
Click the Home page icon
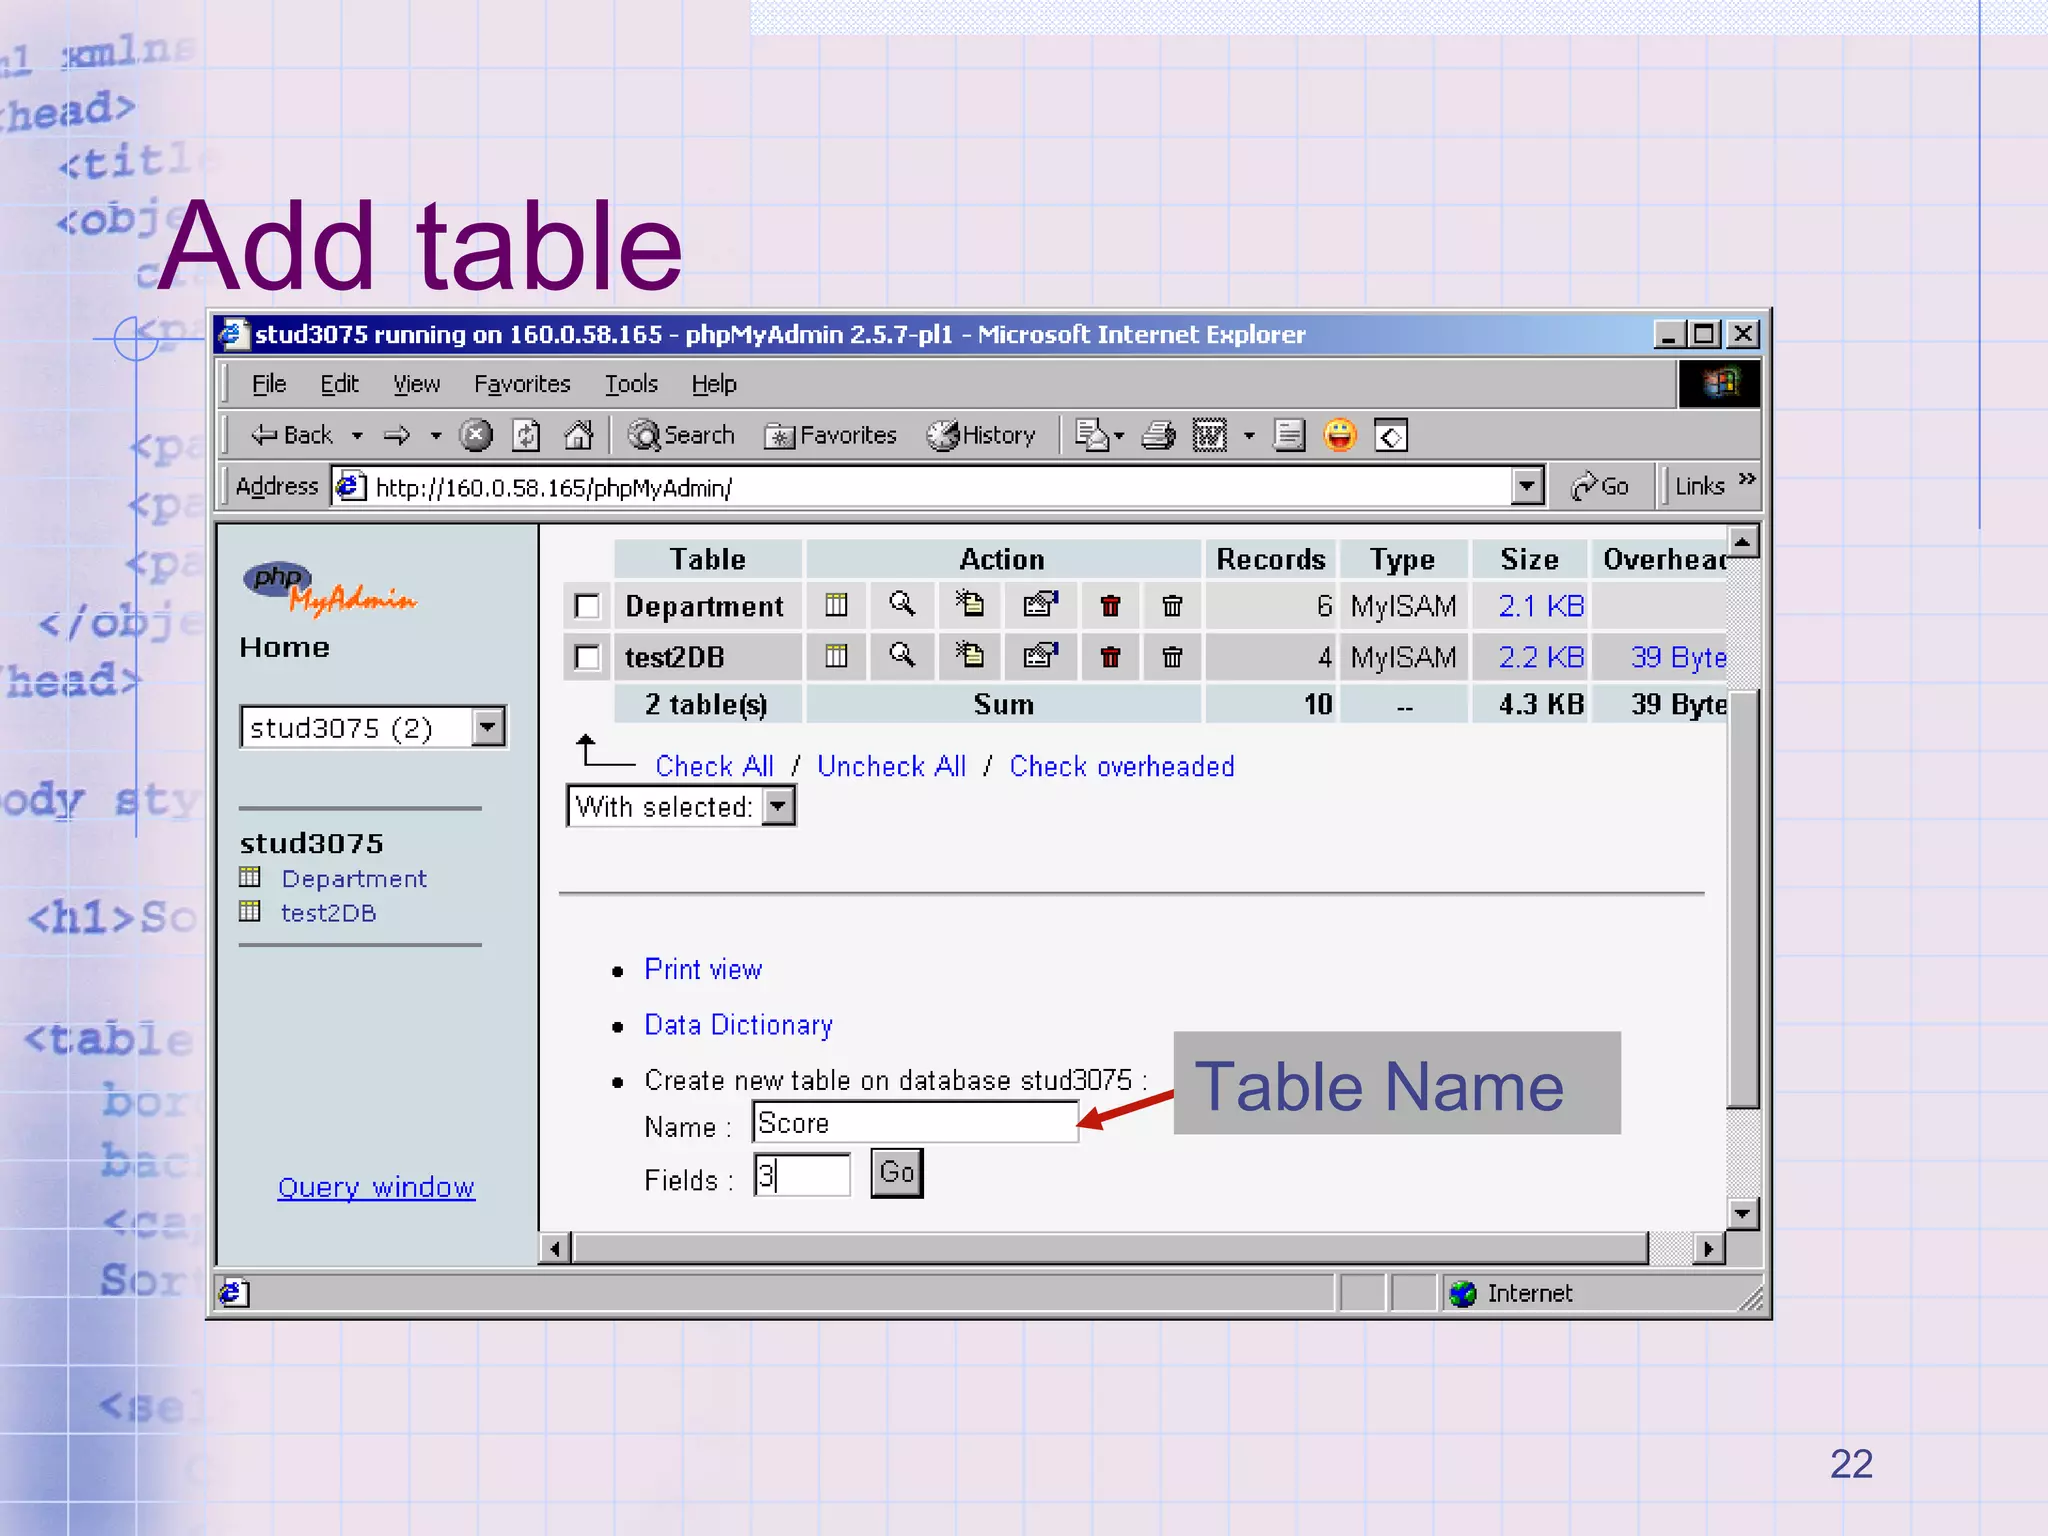pos(579,435)
